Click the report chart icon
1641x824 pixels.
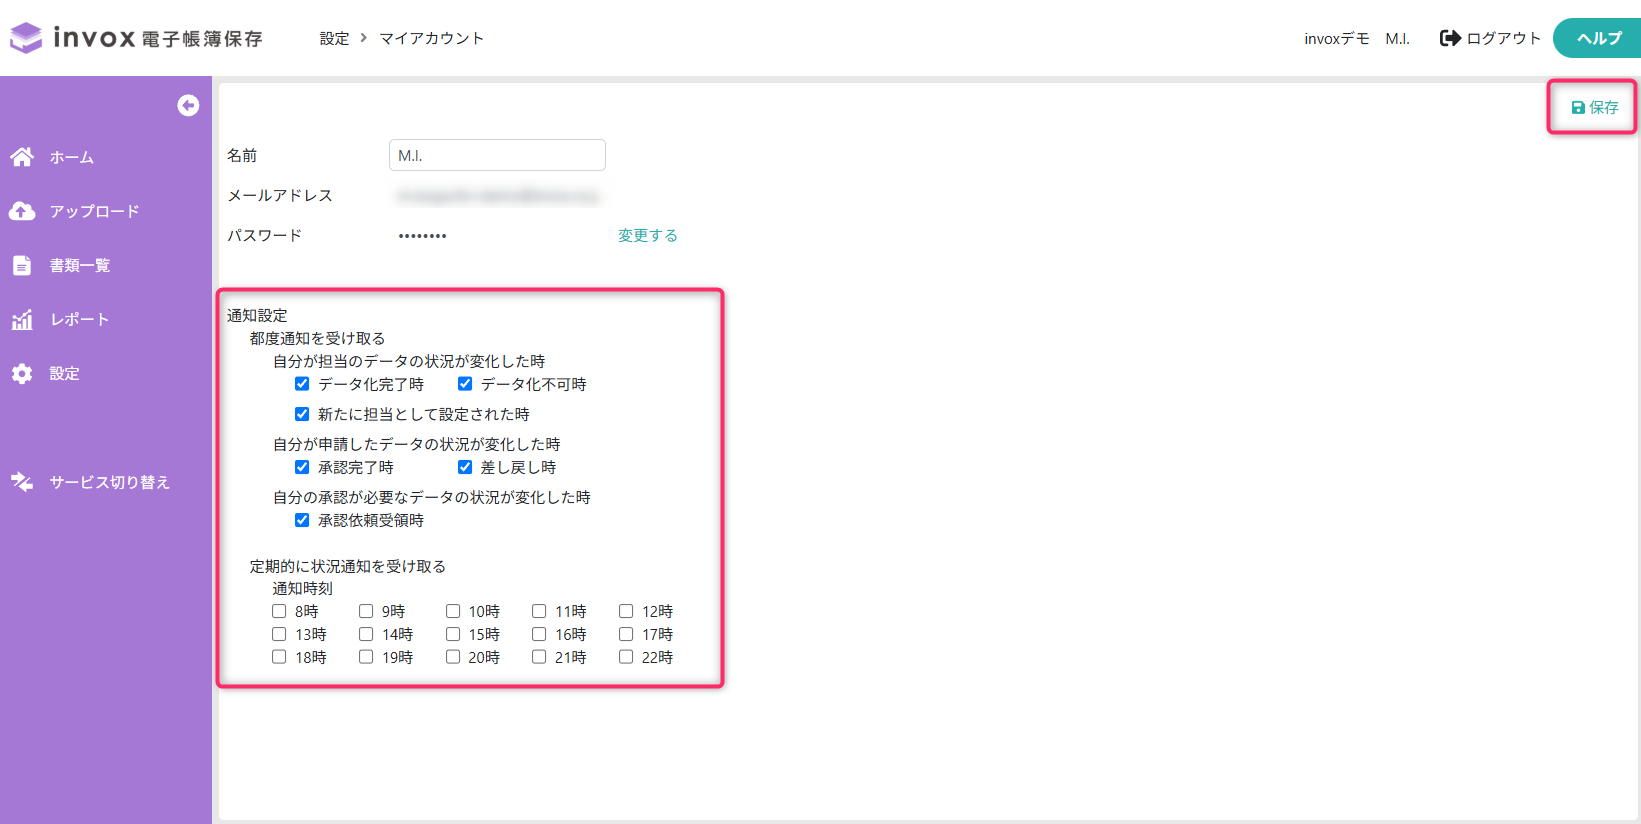22,319
